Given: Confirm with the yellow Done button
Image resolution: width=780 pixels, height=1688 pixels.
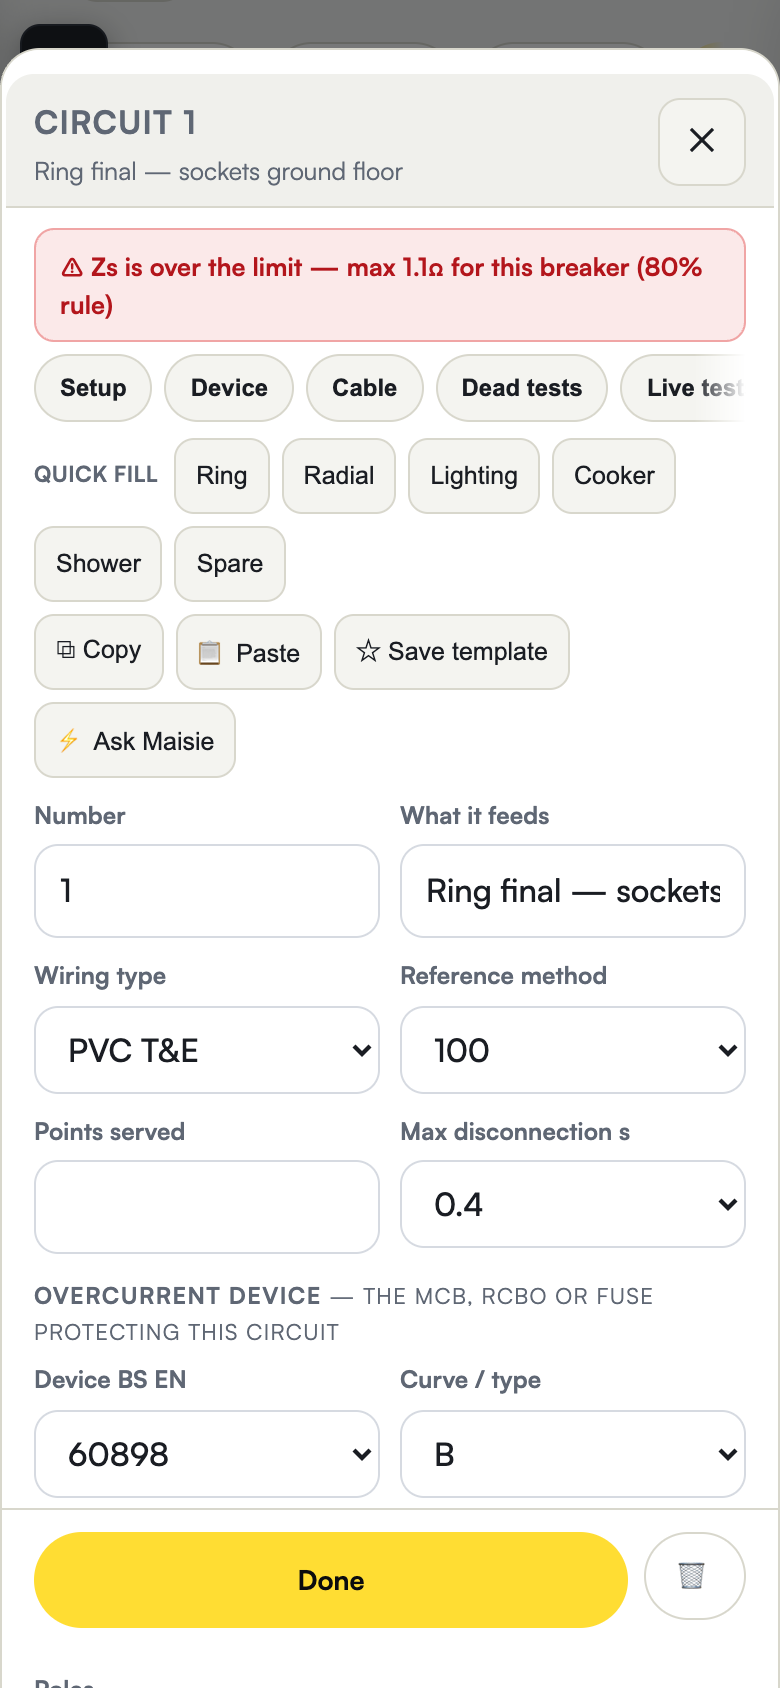Looking at the screenshot, I should [x=331, y=1580].
